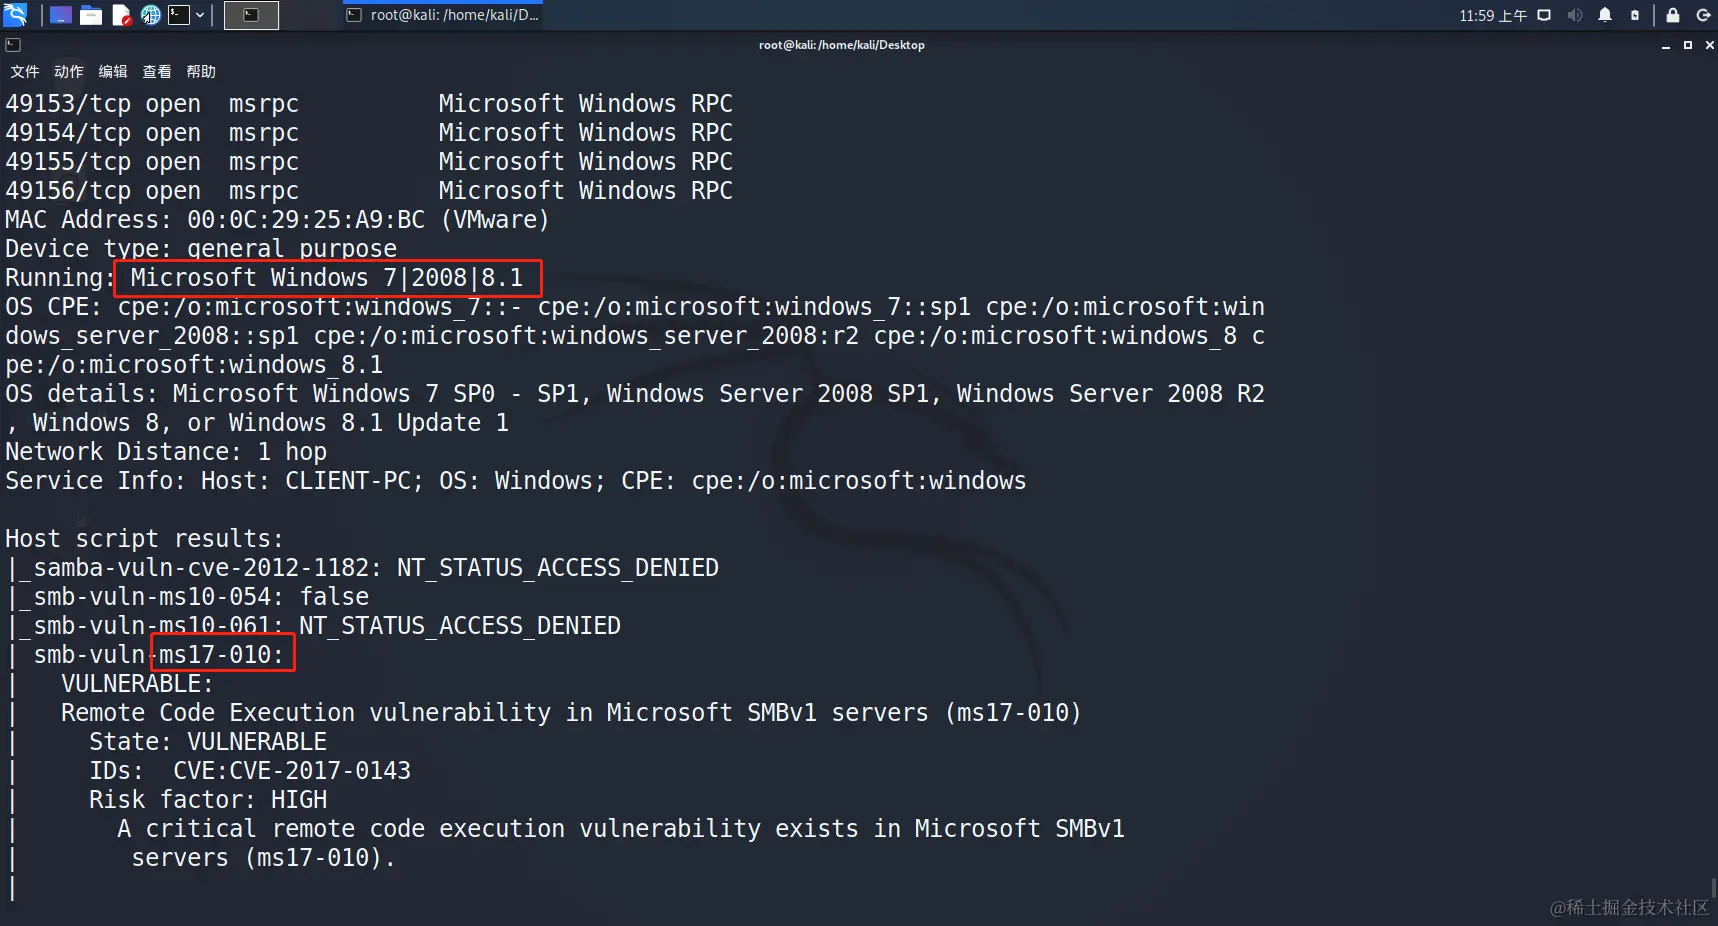Open the 文件 menu
Image resolution: width=1718 pixels, height=926 pixels.
coord(25,72)
